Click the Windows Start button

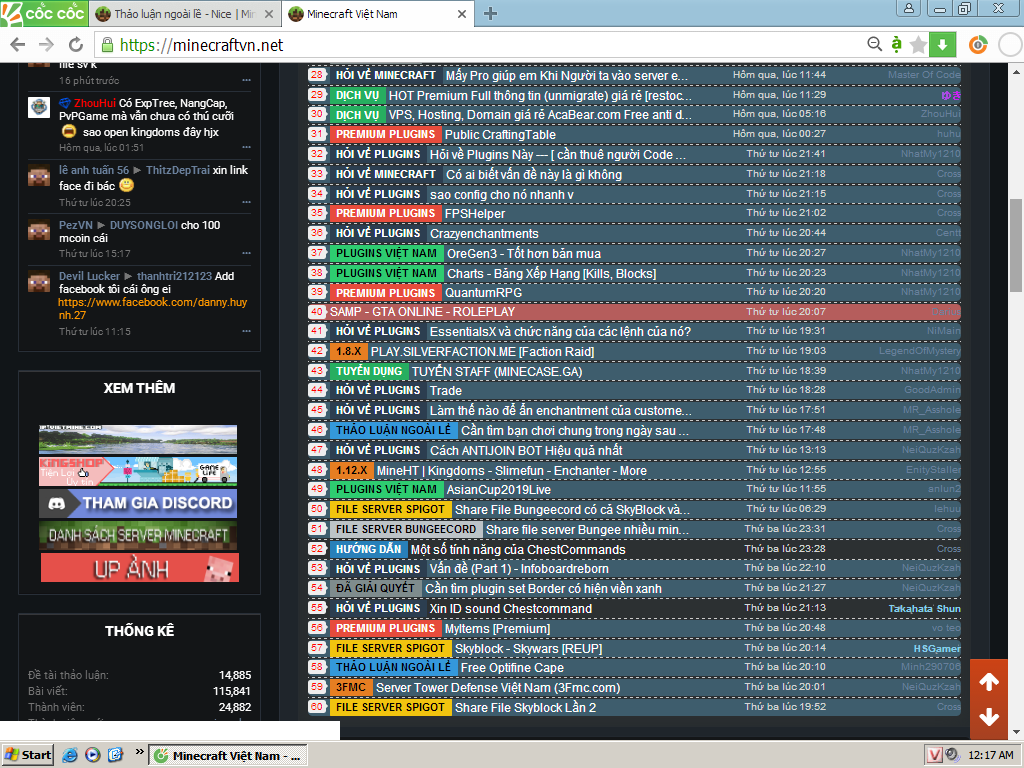click(27, 755)
